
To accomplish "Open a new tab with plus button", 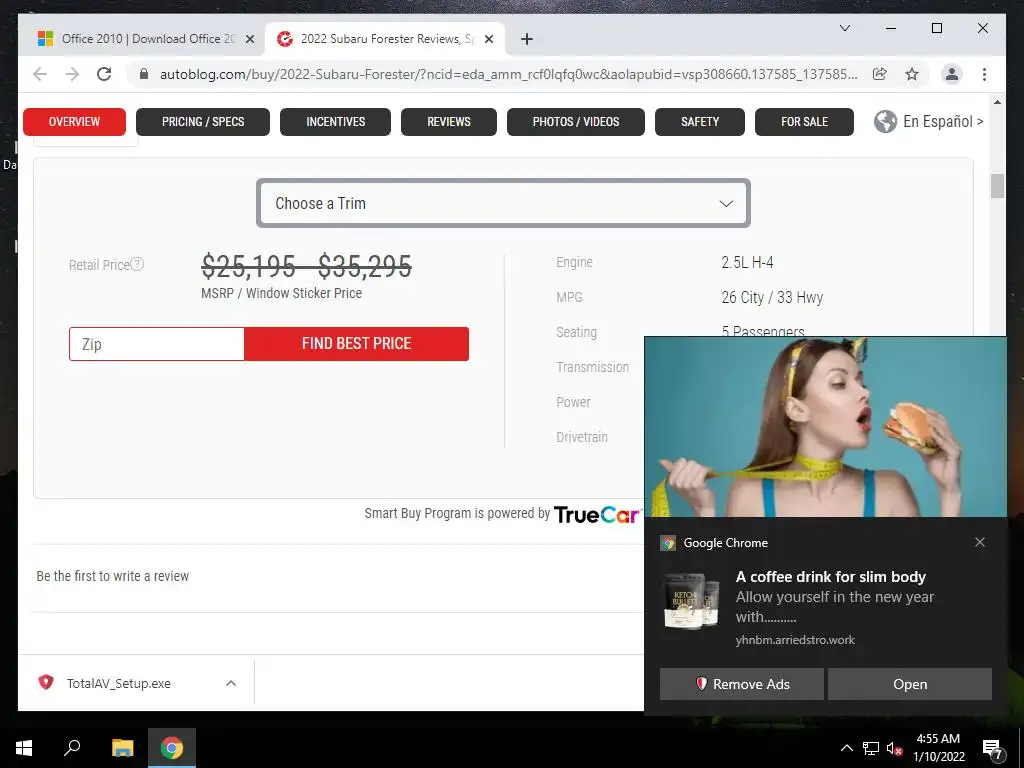I will (x=526, y=39).
